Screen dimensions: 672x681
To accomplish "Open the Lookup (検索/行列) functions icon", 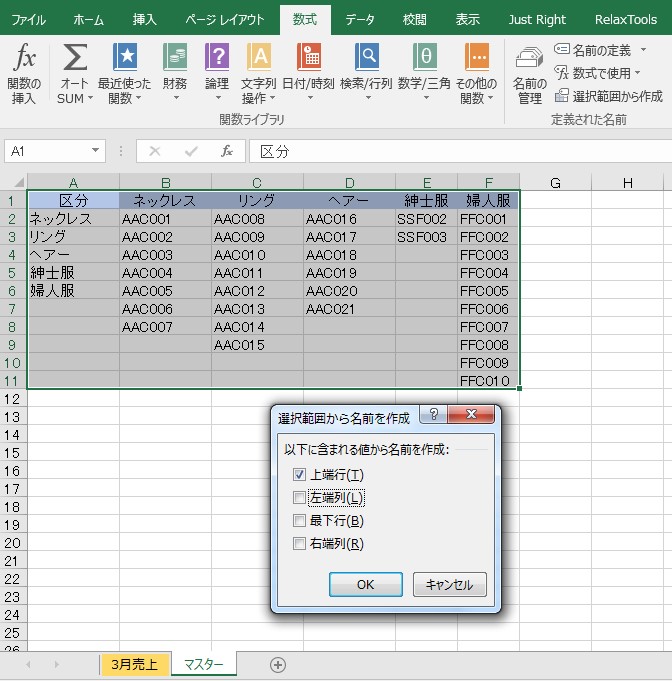I will (x=367, y=57).
